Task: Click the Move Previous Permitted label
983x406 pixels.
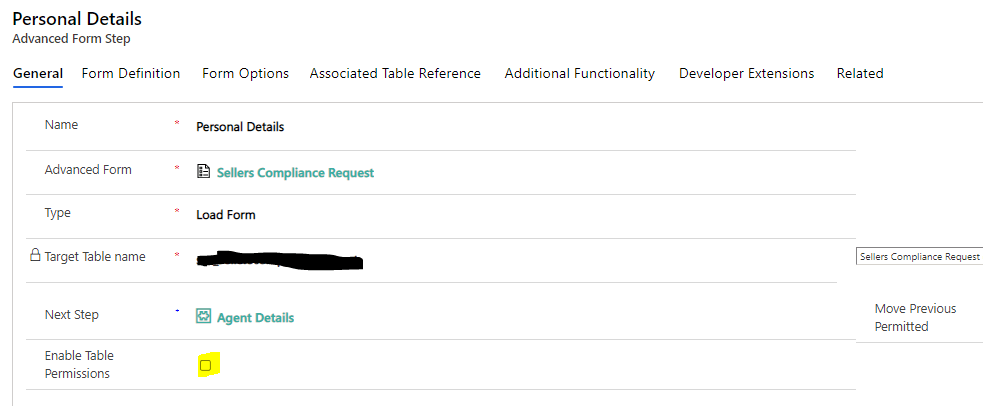Action: click(915, 318)
